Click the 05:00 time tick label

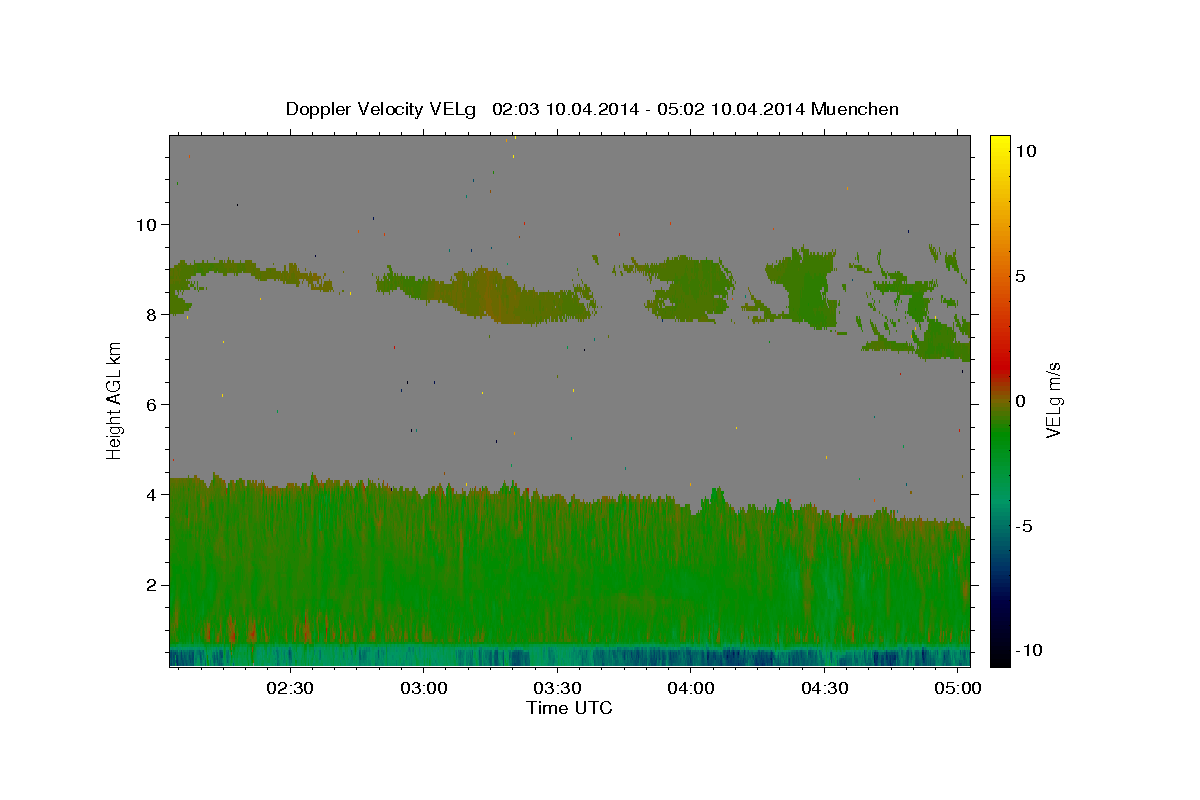pyautogui.click(x=957, y=689)
